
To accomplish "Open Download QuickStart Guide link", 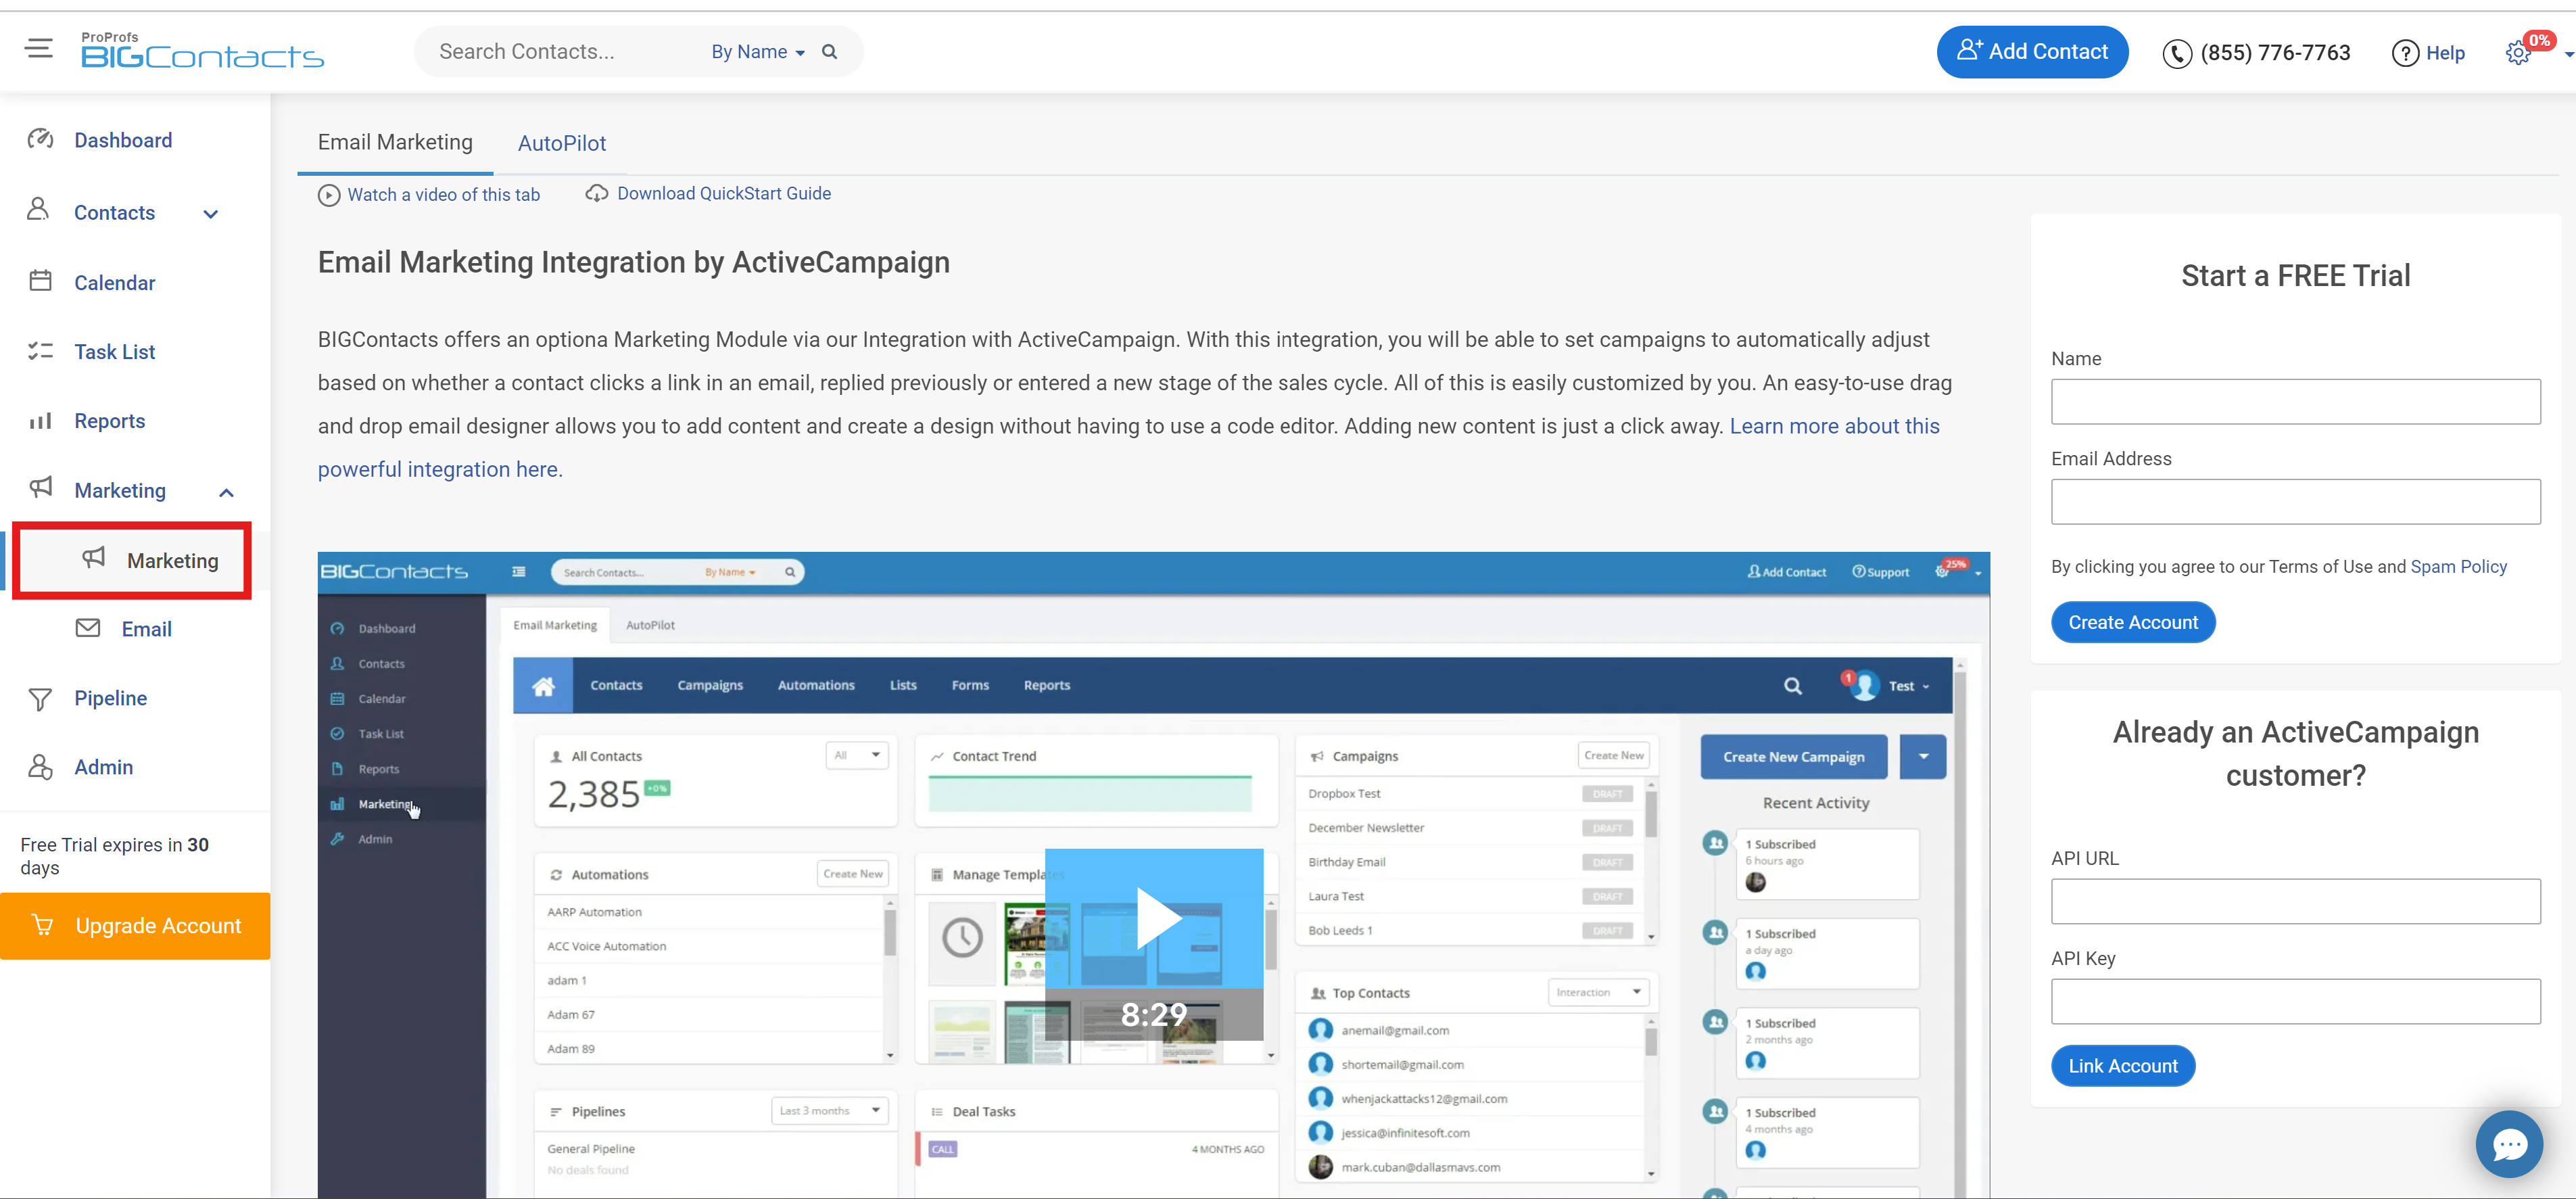I will (x=722, y=194).
